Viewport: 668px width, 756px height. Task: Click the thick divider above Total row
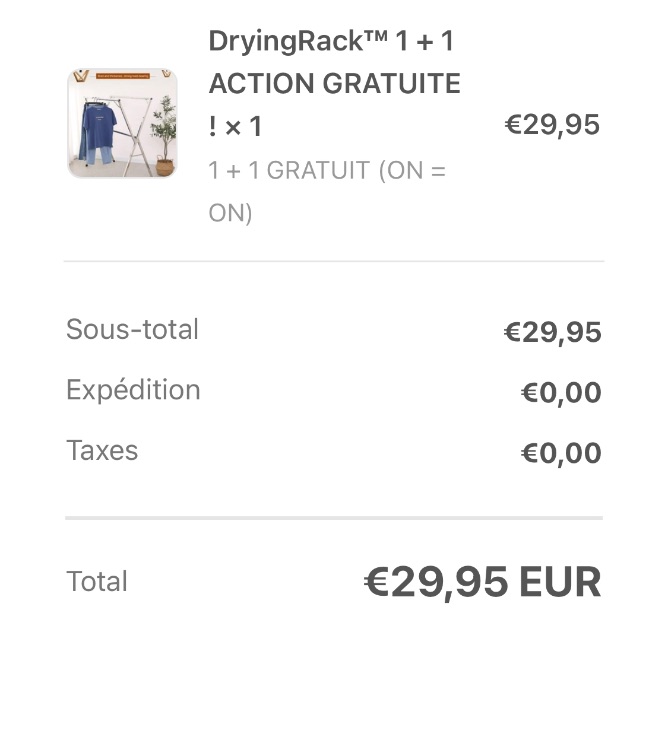point(334,518)
